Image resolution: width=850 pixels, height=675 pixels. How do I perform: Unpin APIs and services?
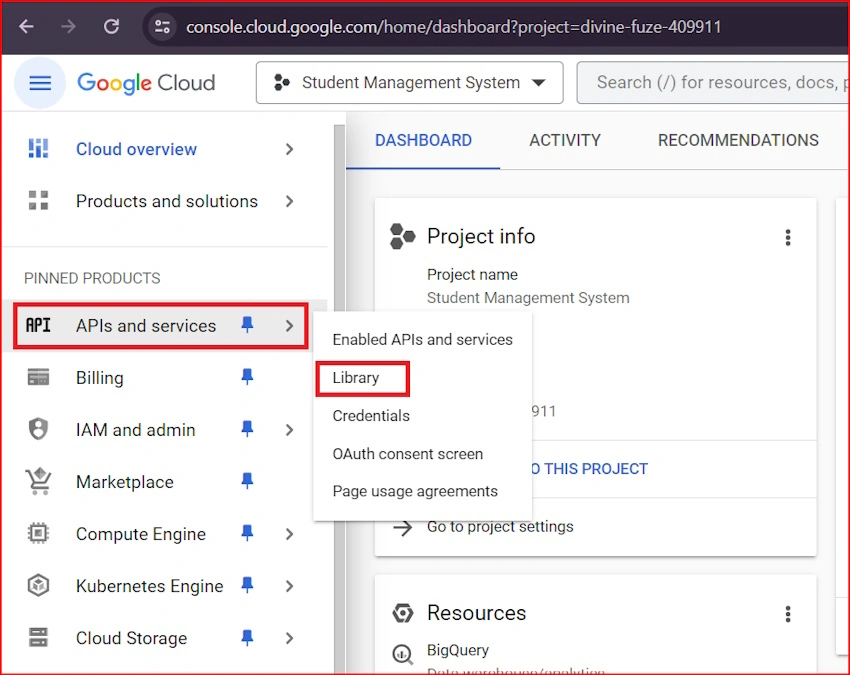(x=247, y=325)
